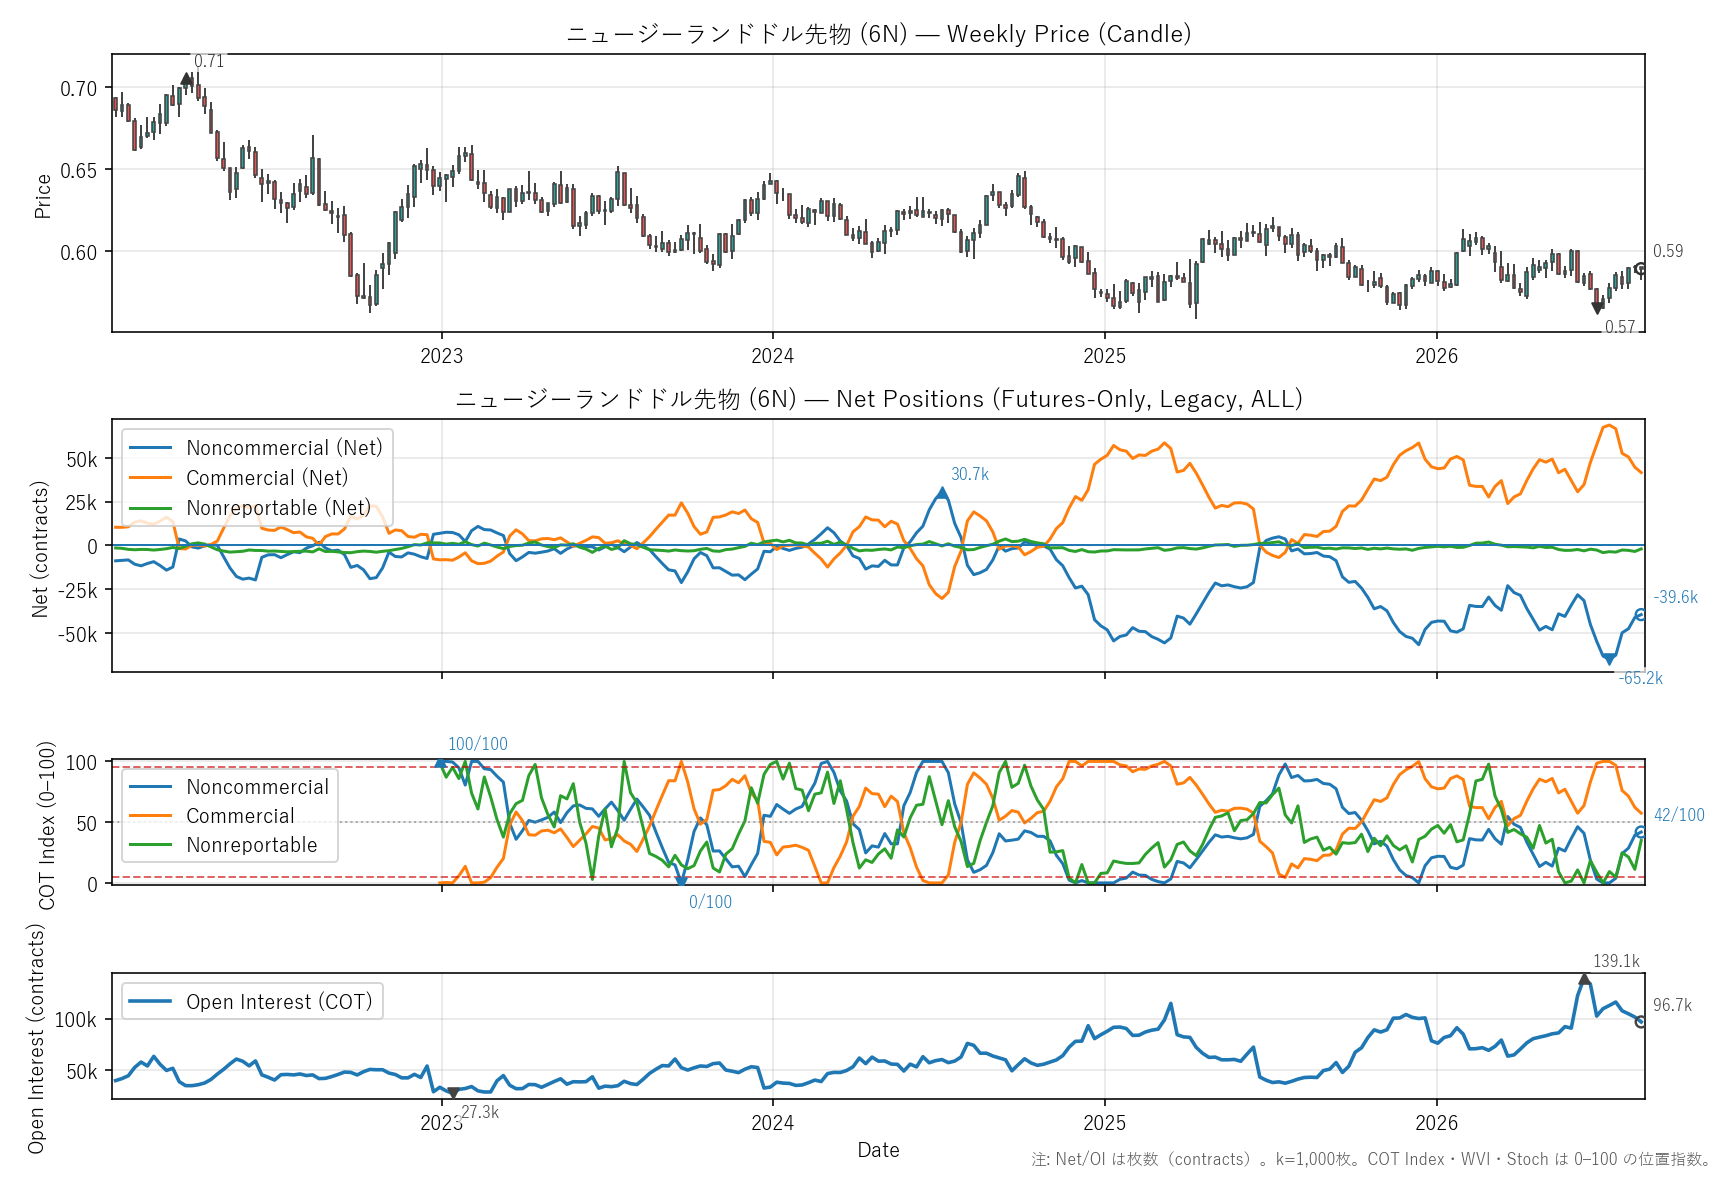Click 'Commercial' label in COT Index legend
The height and width of the screenshot is (1180, 1728).
click(x=240, y=816)
